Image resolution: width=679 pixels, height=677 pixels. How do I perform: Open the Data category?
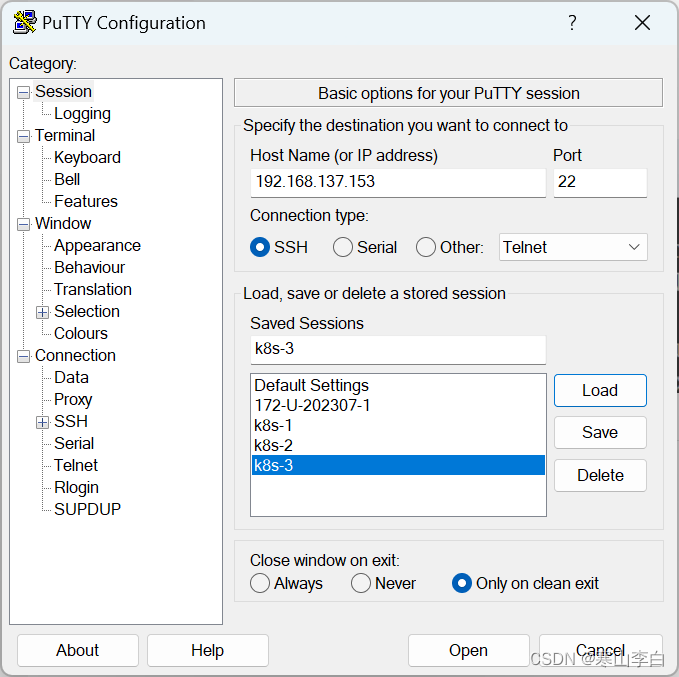coord(71,378)
